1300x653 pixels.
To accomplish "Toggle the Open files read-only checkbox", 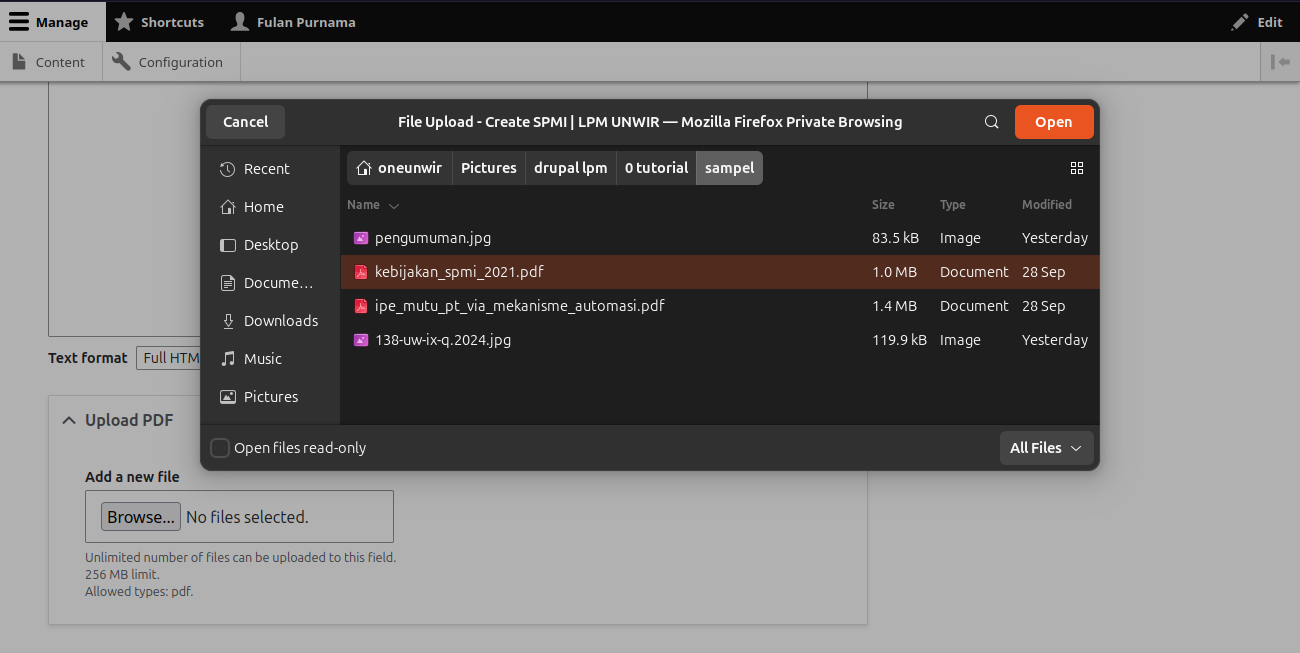I will (x=220, y=448).
